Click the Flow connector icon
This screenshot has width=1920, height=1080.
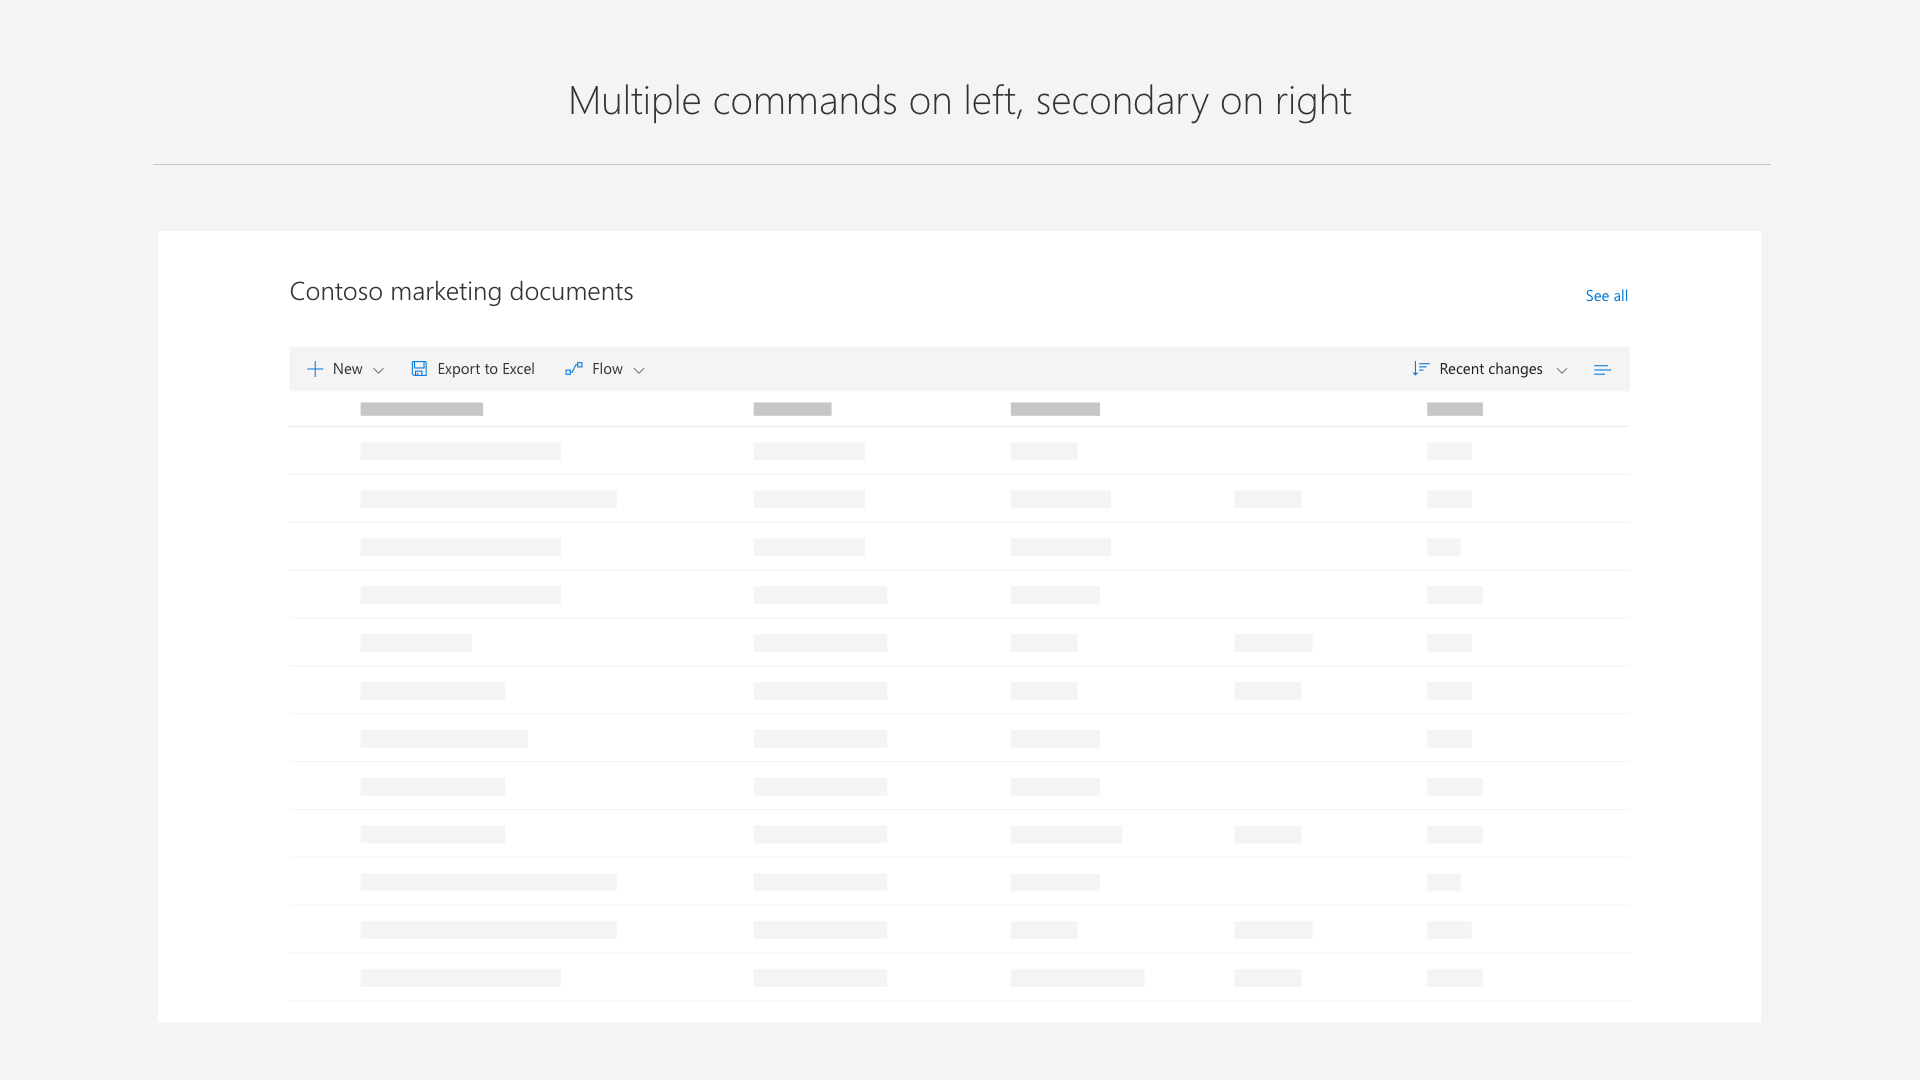[573, 369]
